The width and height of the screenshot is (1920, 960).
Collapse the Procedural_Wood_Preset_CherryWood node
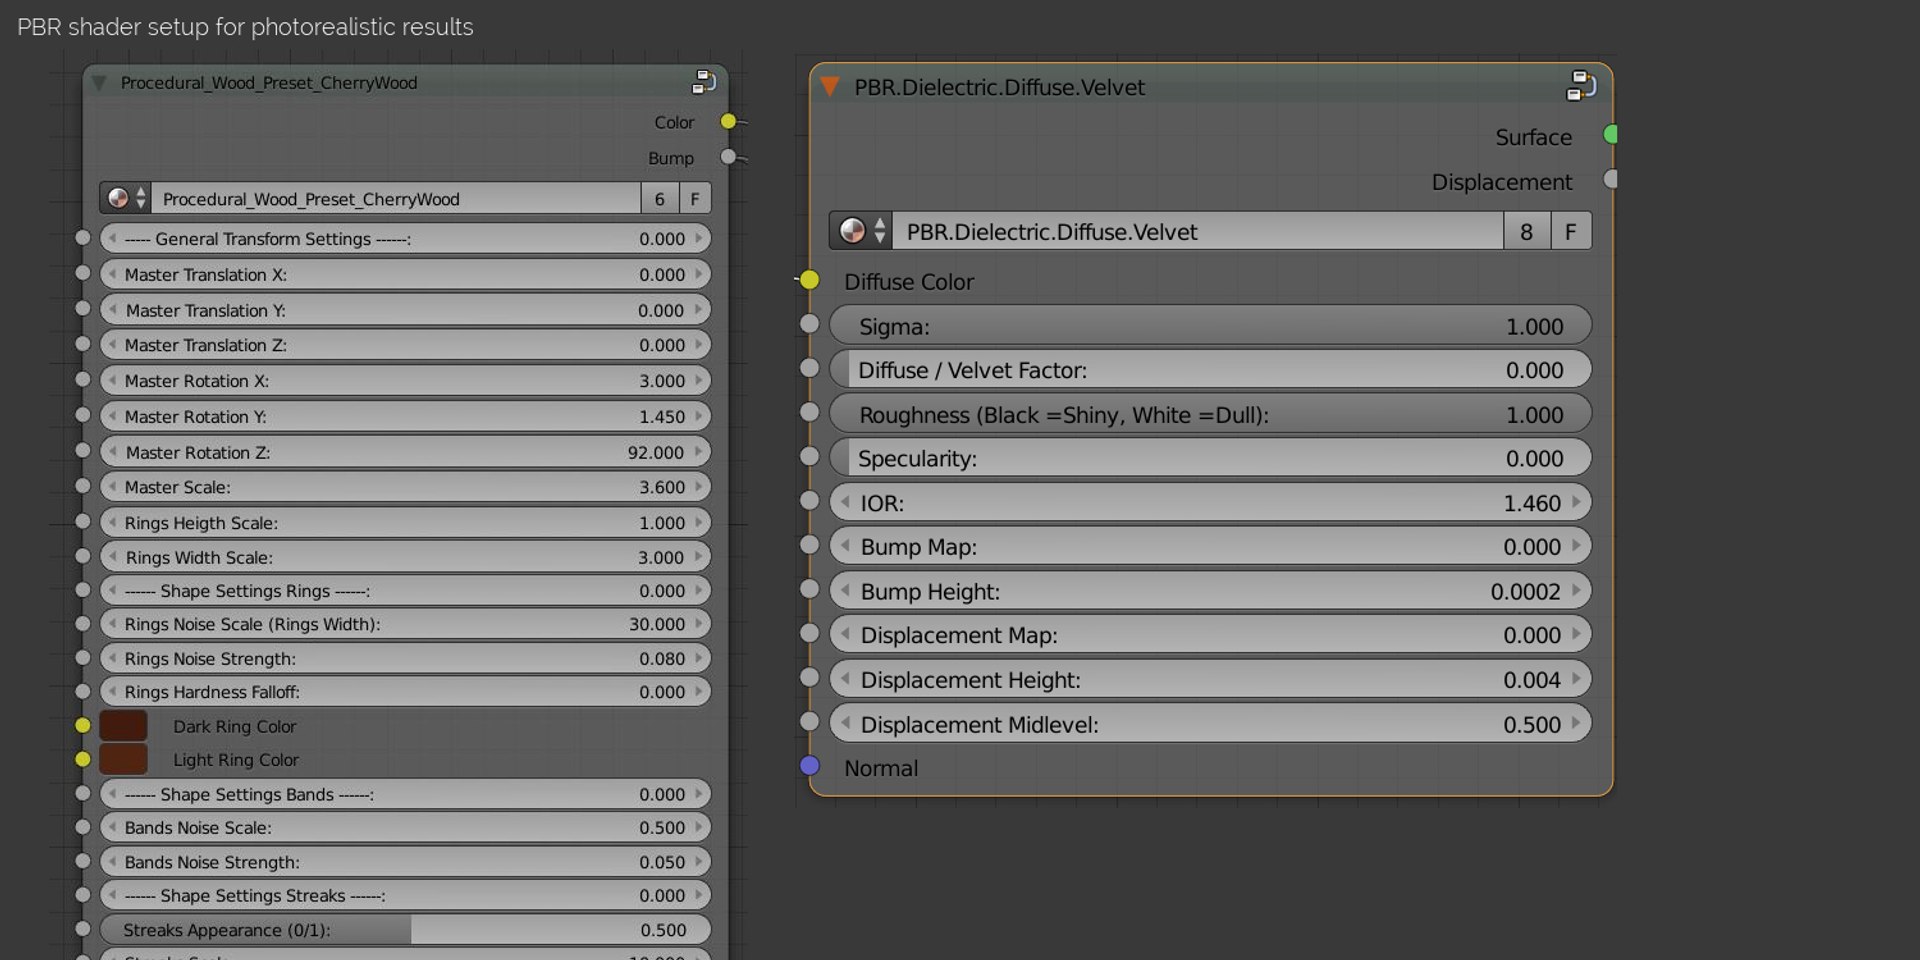tap(99, 82)
